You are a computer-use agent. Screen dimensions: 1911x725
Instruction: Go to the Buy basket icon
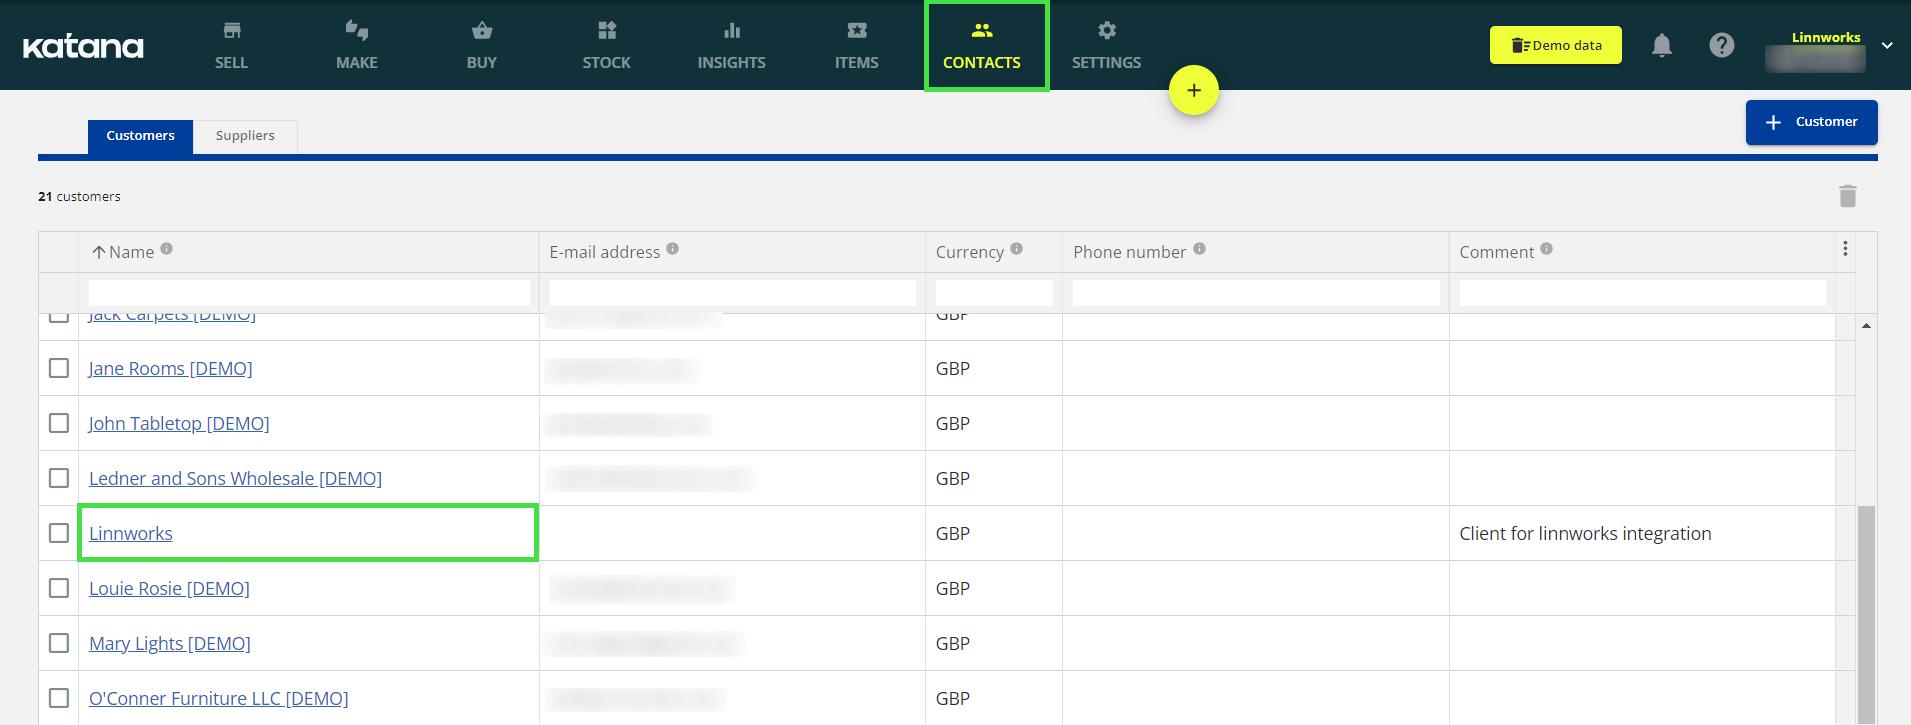click(x=481, y=31)
